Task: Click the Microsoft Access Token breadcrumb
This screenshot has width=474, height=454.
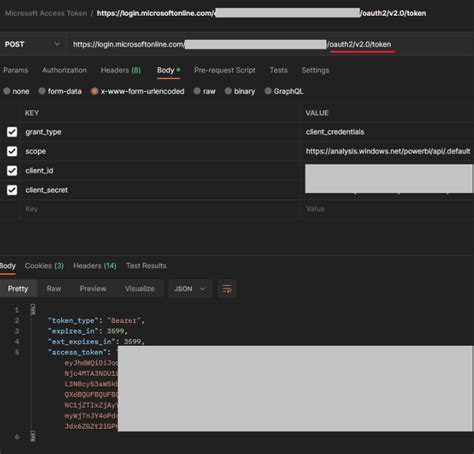Action: click(46, 13)
